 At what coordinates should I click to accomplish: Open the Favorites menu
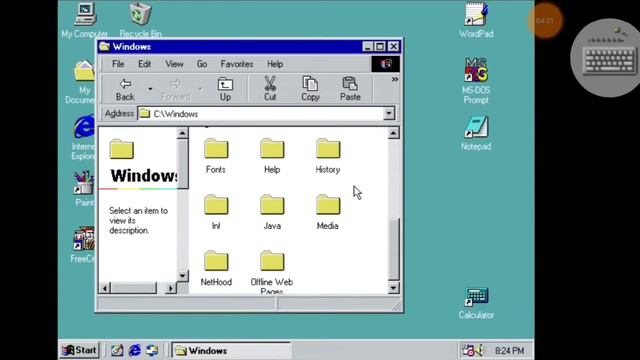(x=237, y=64)
